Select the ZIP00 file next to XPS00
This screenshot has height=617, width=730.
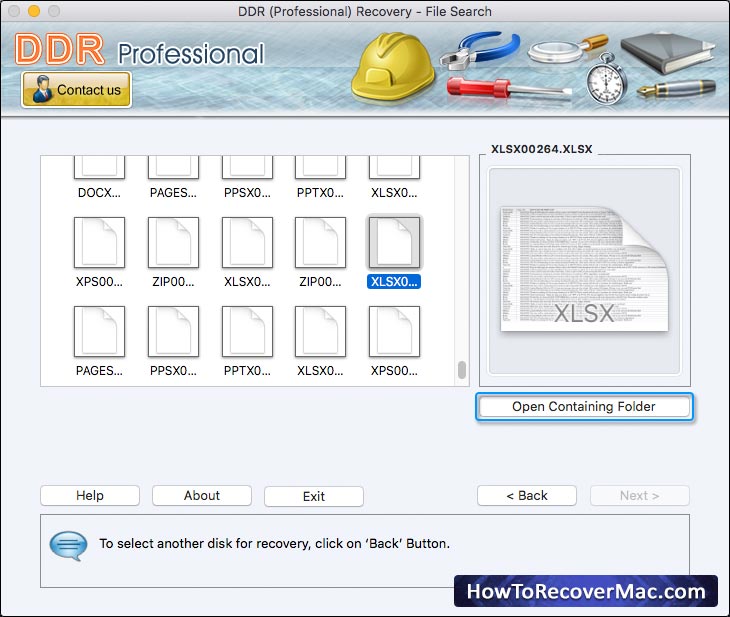(x=173, y=252)
